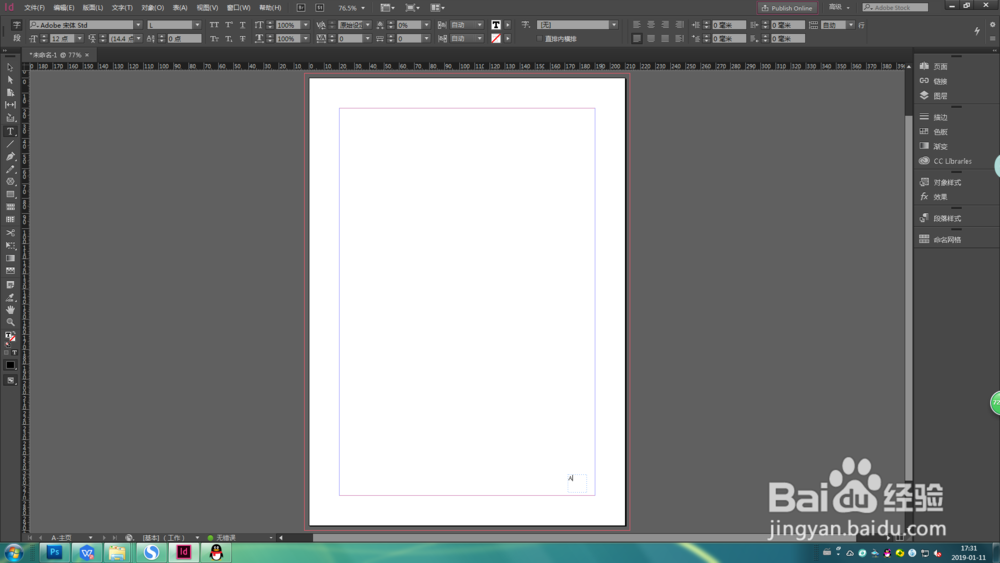Screen dimensions: 1000x563
Task: Toggle Underline formatting
Action: coord(242,25)
